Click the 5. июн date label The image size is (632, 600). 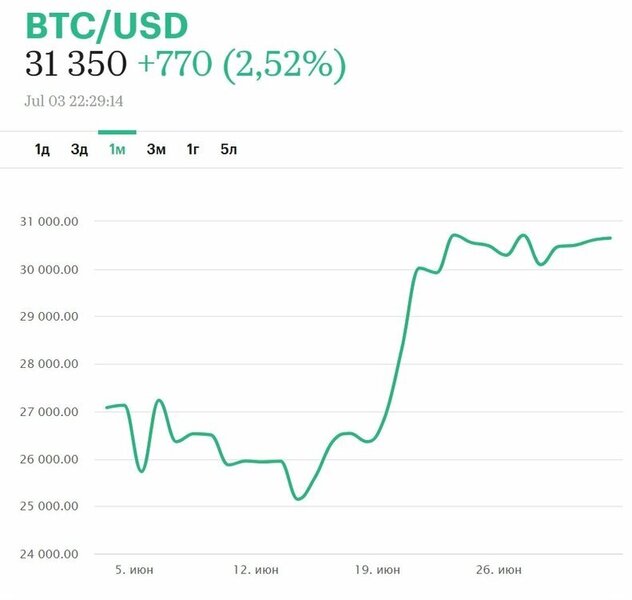click(133, 570)
